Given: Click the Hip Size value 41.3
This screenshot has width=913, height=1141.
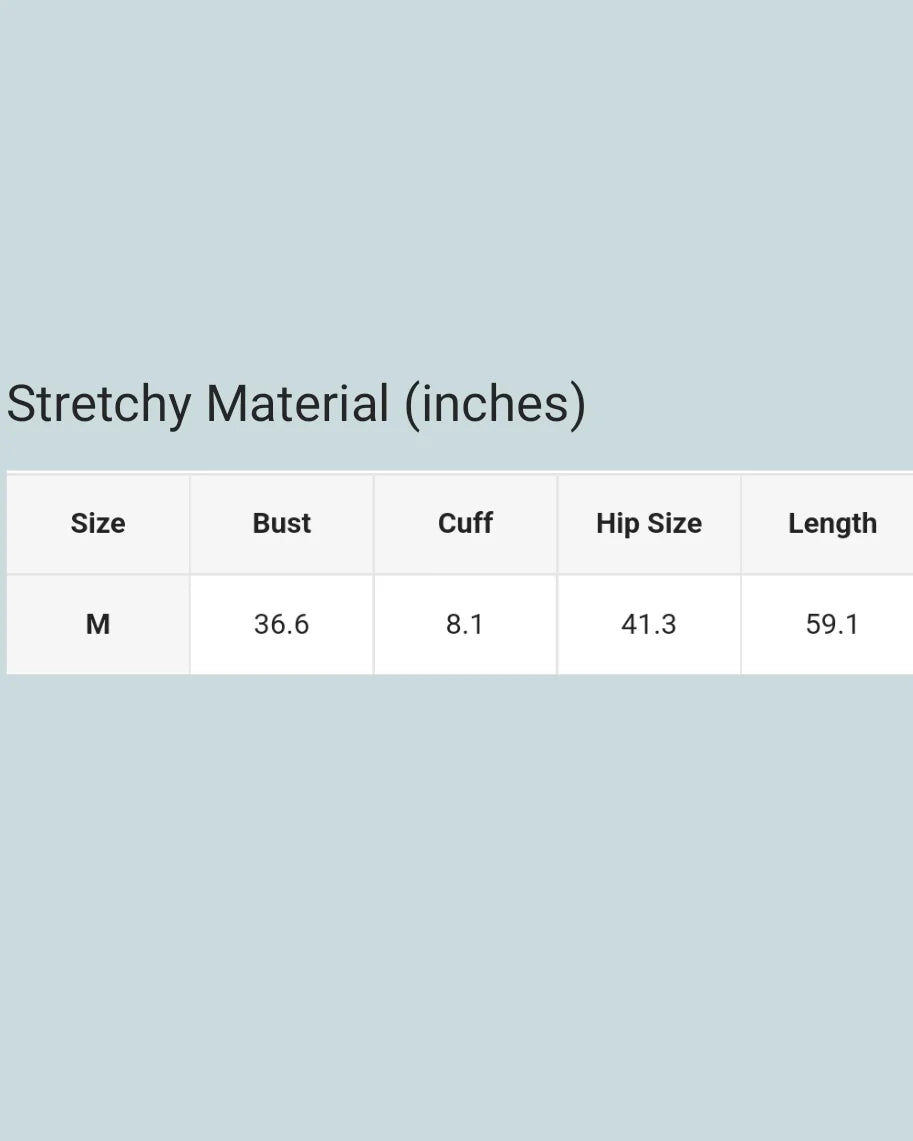Looking at the screenshot, I should point(649,624).
